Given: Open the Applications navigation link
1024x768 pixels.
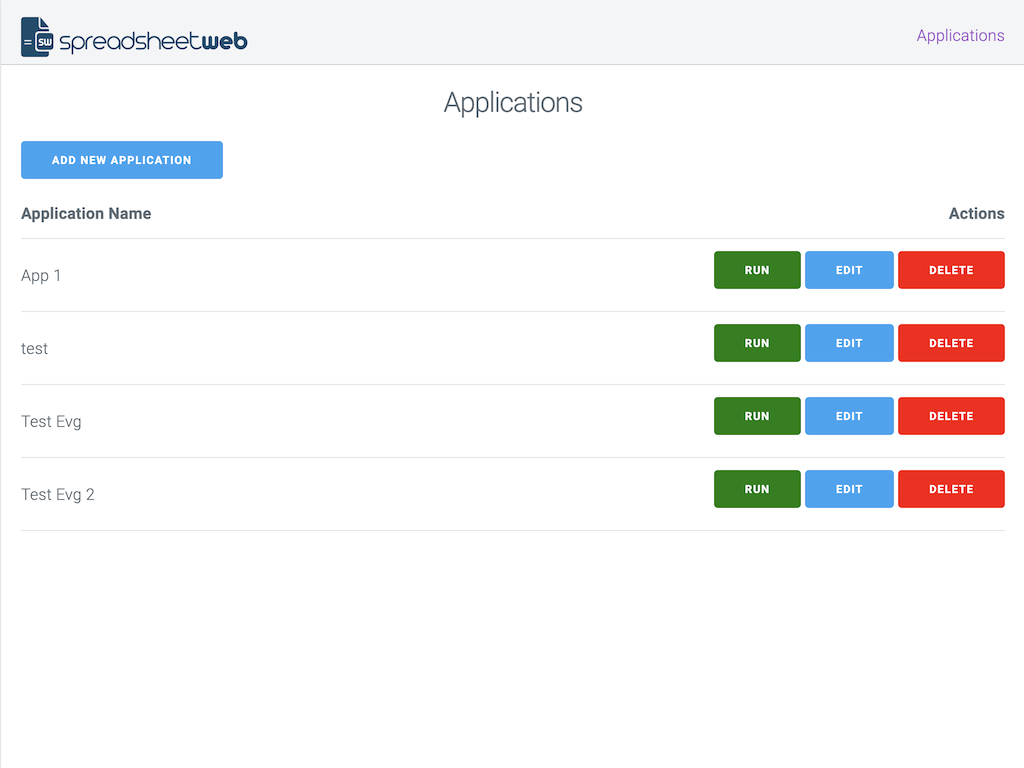Looking at the screenshot, I should [x=960, y=36].
